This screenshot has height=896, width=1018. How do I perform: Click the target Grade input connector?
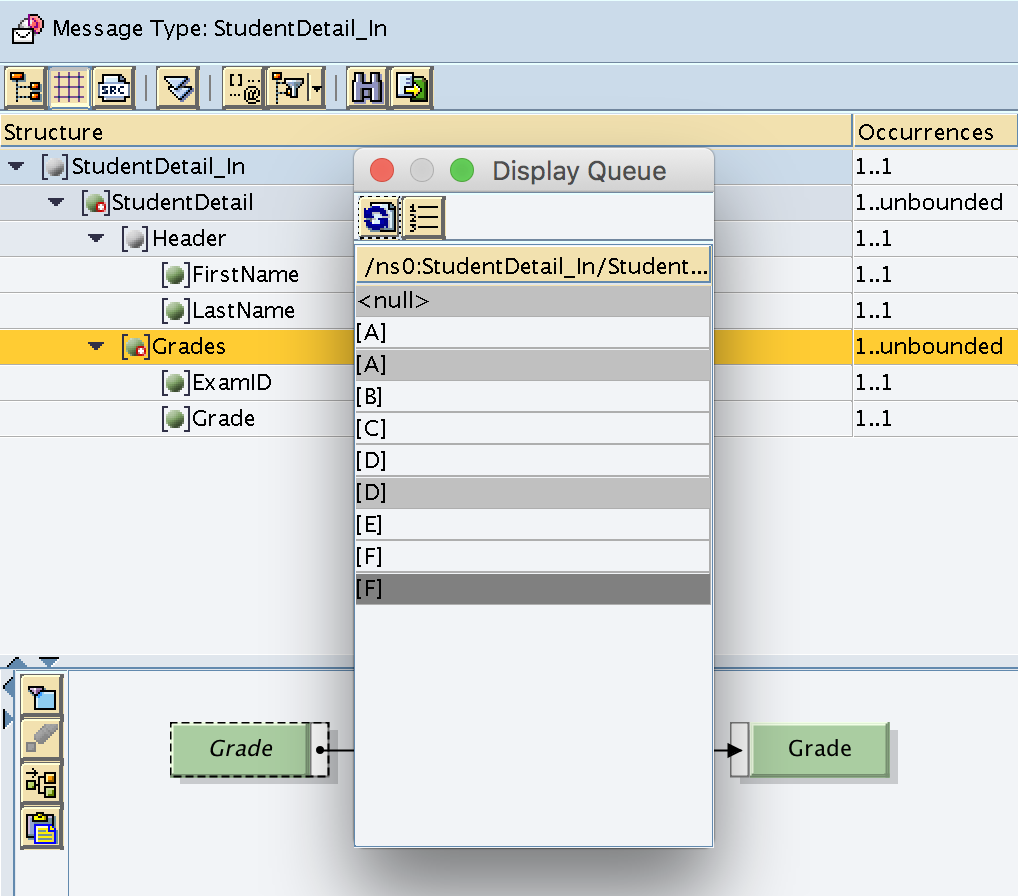[739, 750]
